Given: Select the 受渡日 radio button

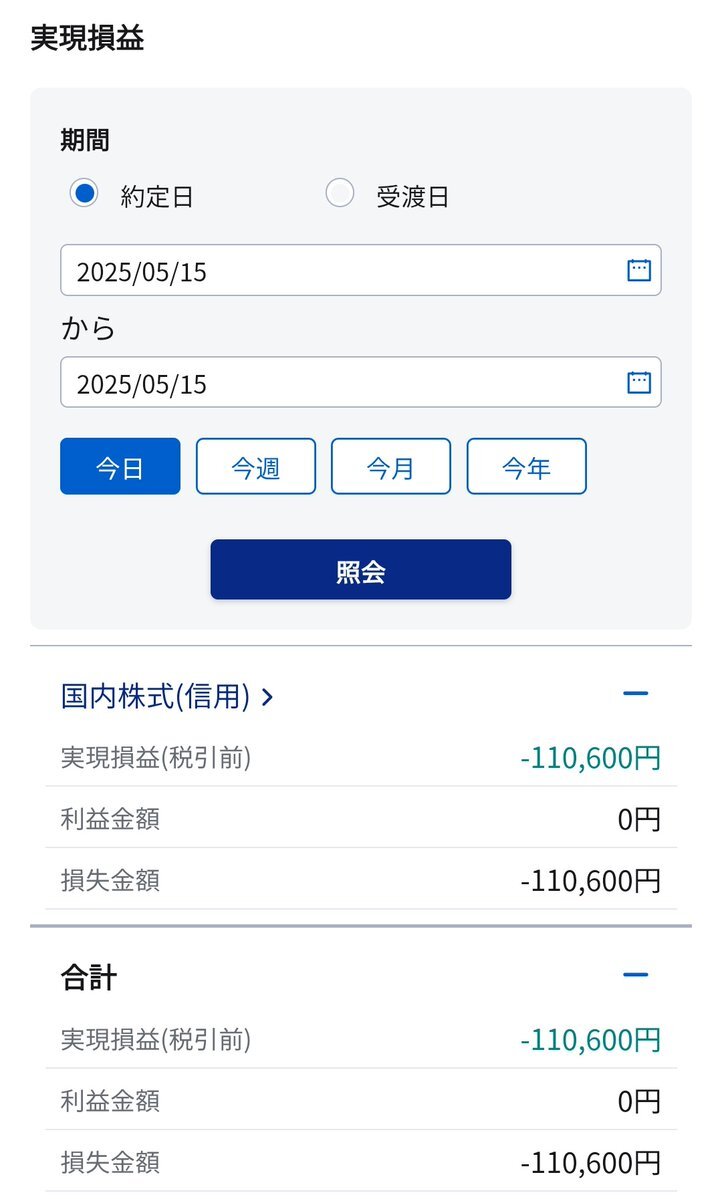Looking at the screenshot, I should 340,193.
